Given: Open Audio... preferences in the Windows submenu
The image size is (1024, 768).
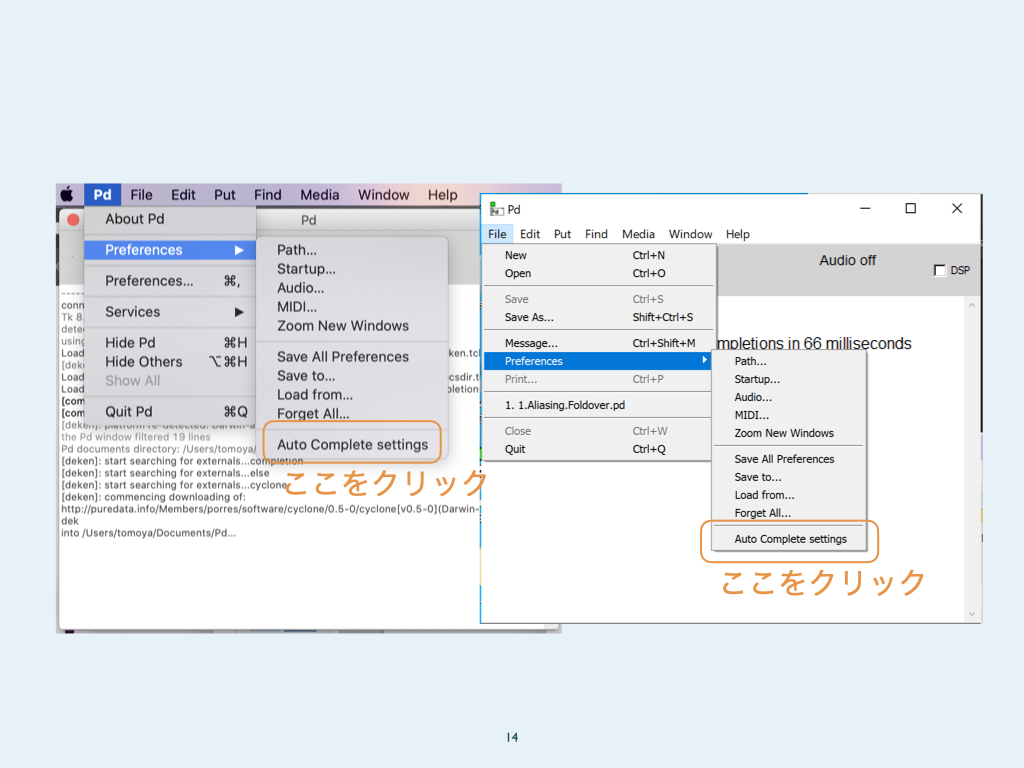Looking at the screenshot, I should (753, 397).
